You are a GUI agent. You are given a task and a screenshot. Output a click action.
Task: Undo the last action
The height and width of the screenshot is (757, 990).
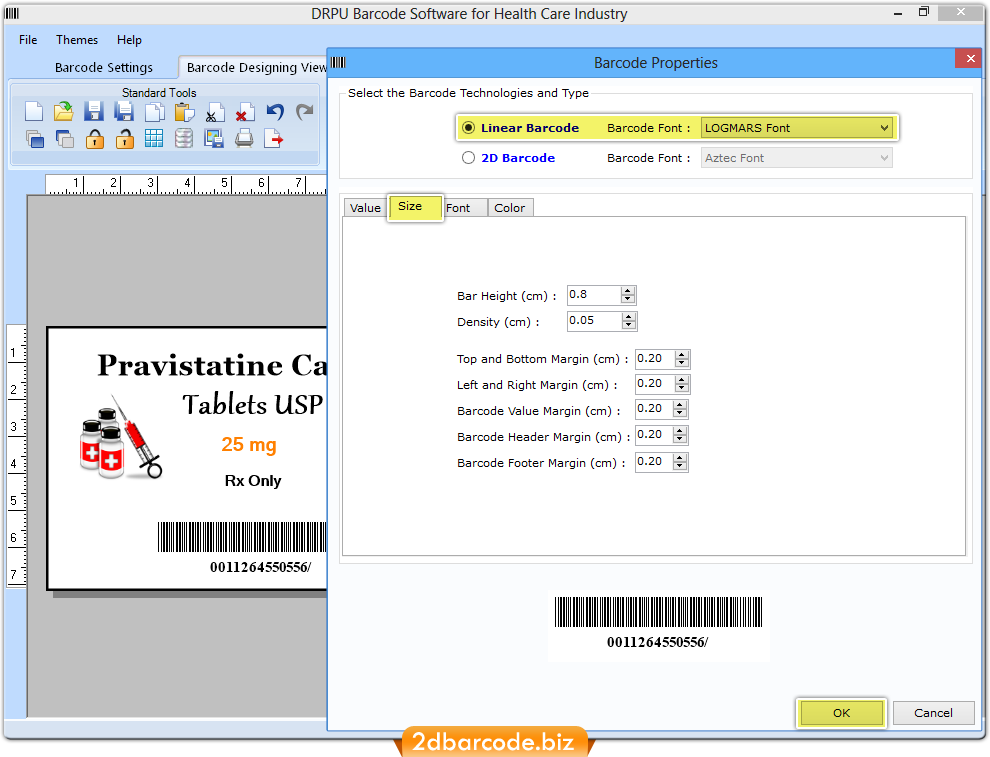point(275,112)
